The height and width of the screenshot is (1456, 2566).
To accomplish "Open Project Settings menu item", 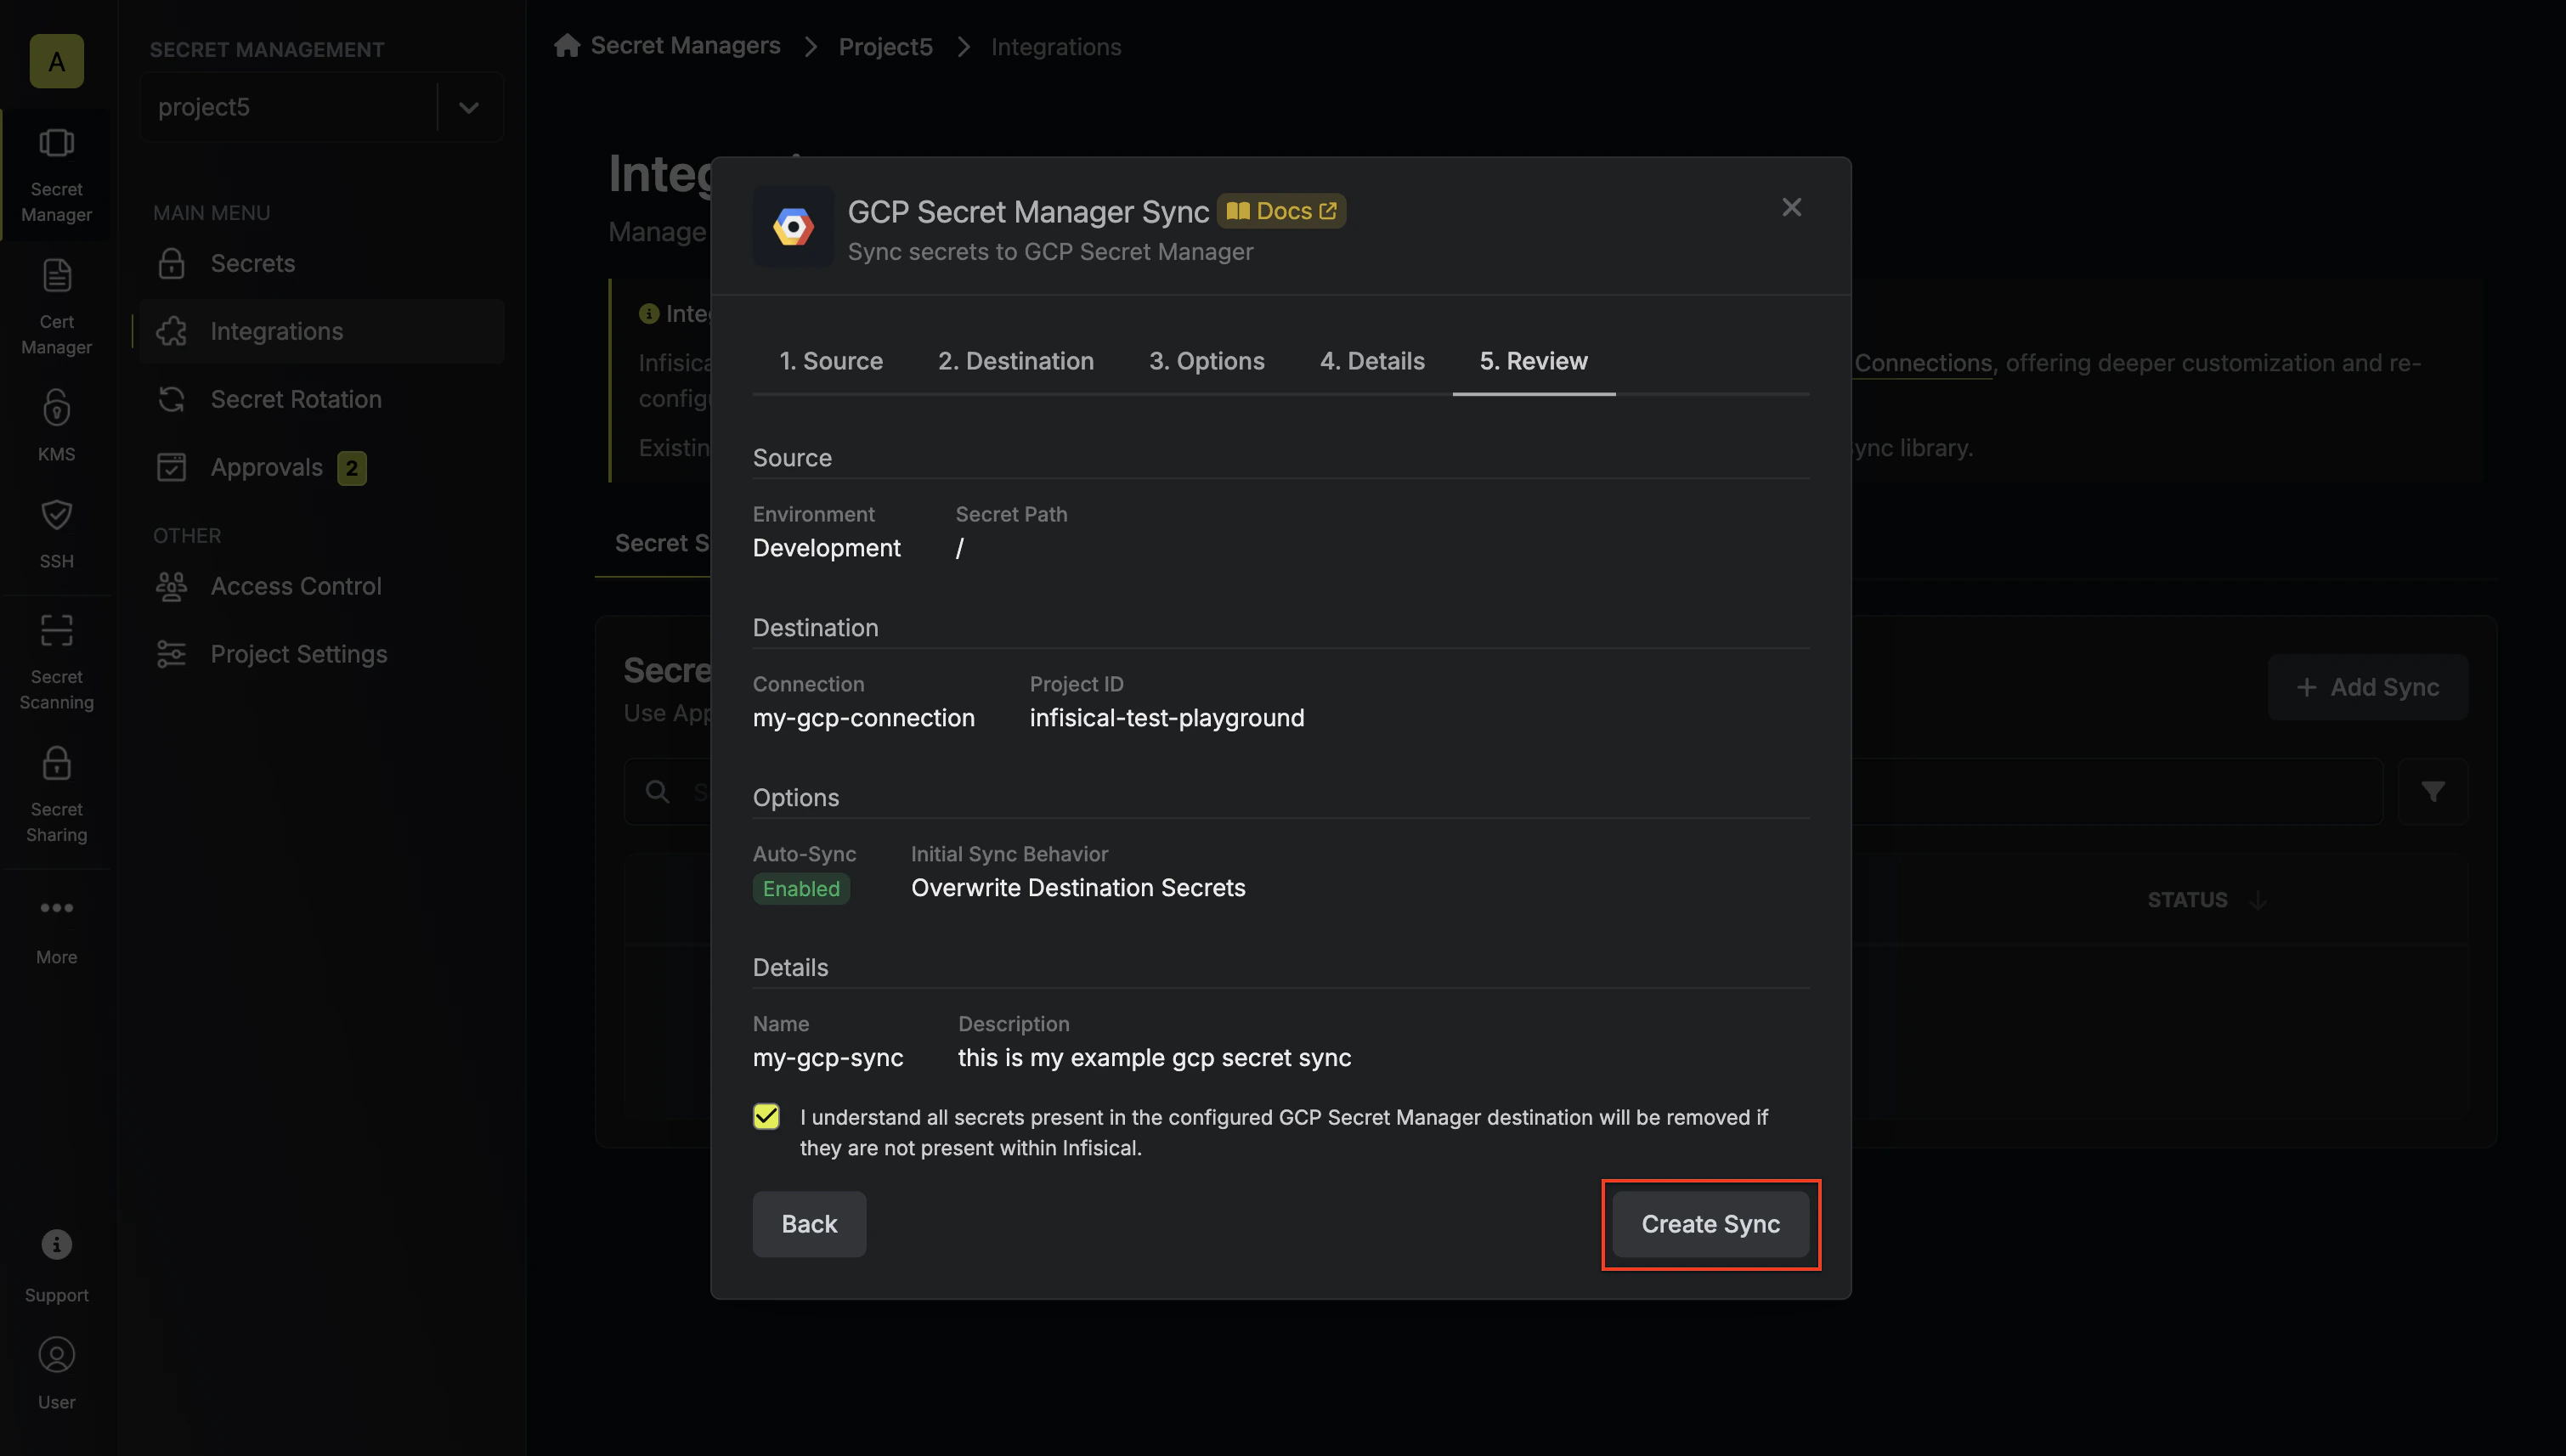I will click(322, 654).
